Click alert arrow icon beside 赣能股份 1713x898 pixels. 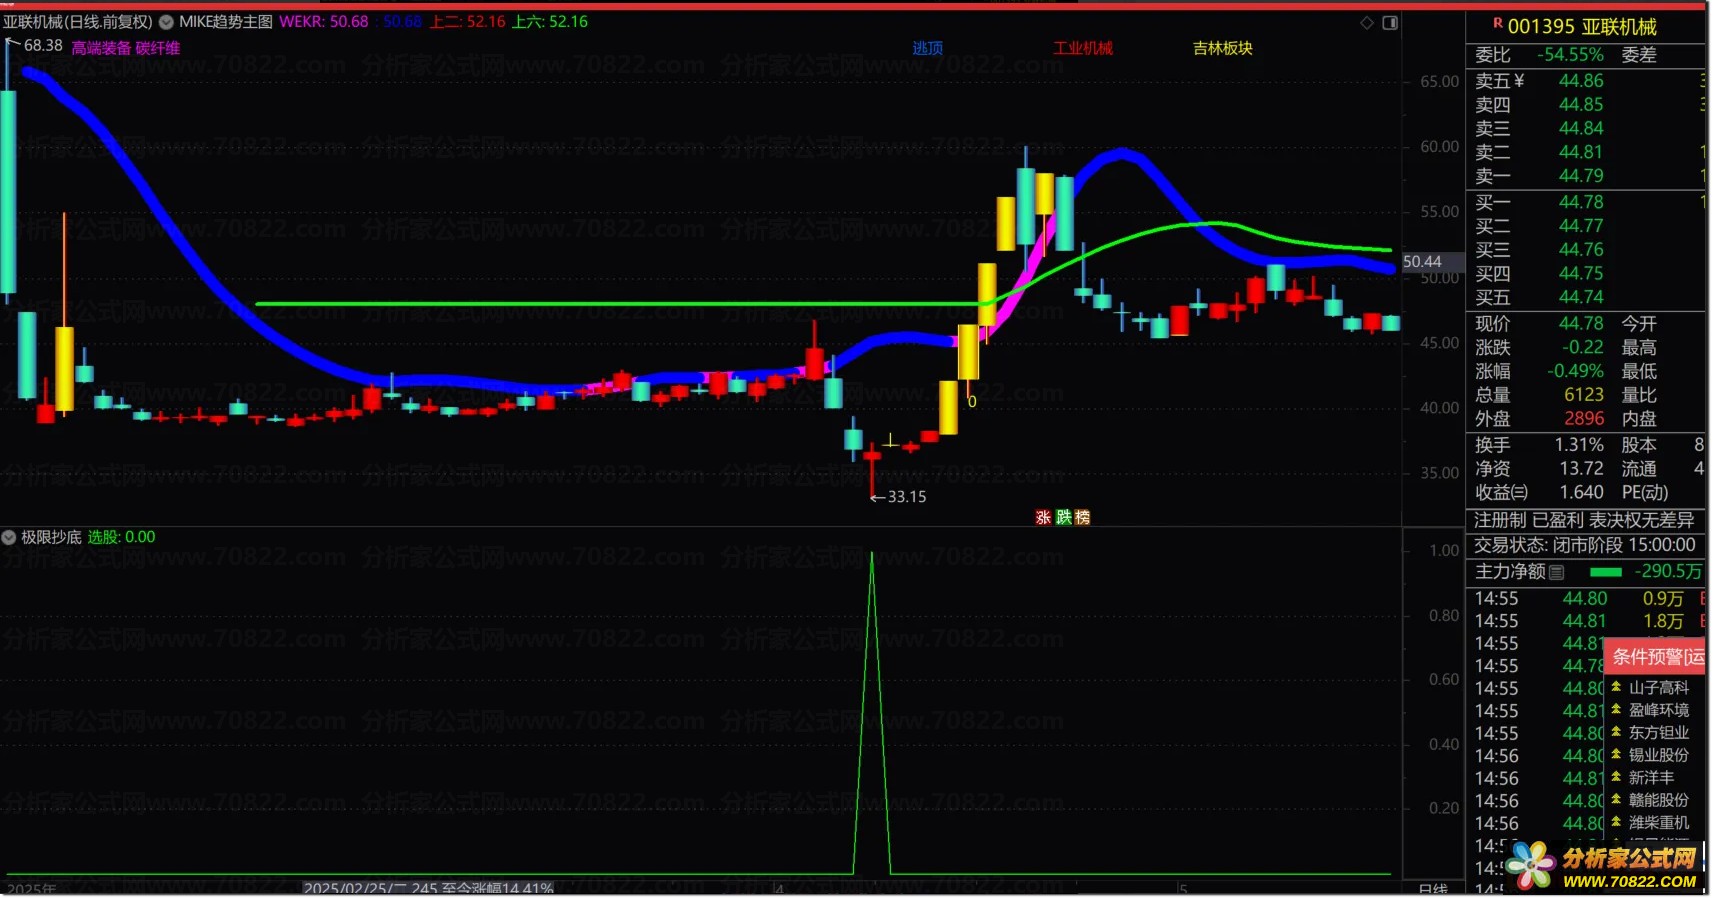click(x=1616, y=799)
